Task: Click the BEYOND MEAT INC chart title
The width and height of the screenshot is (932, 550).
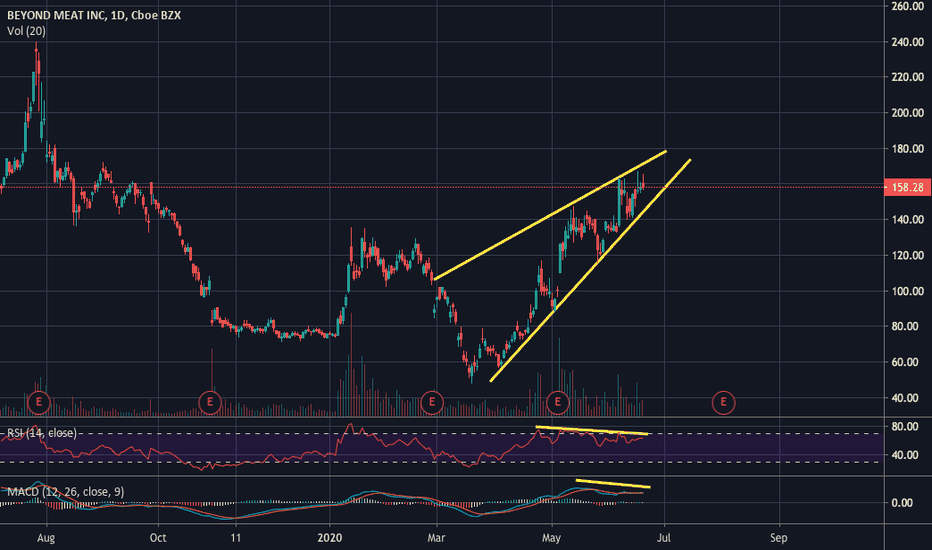Action: pos(94,15)
